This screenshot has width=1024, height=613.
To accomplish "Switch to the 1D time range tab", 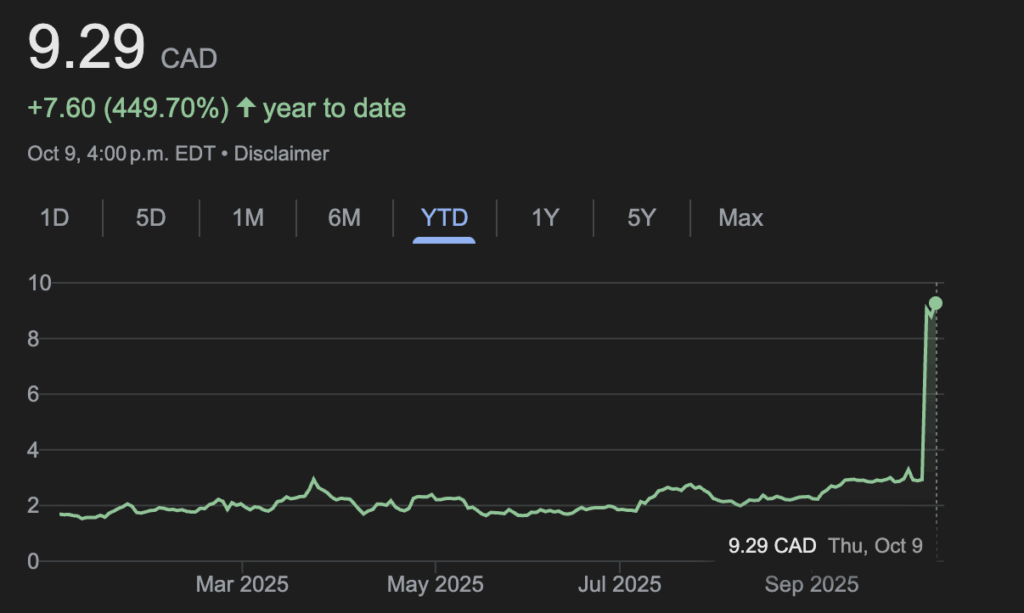I will [x=54, y=218].
